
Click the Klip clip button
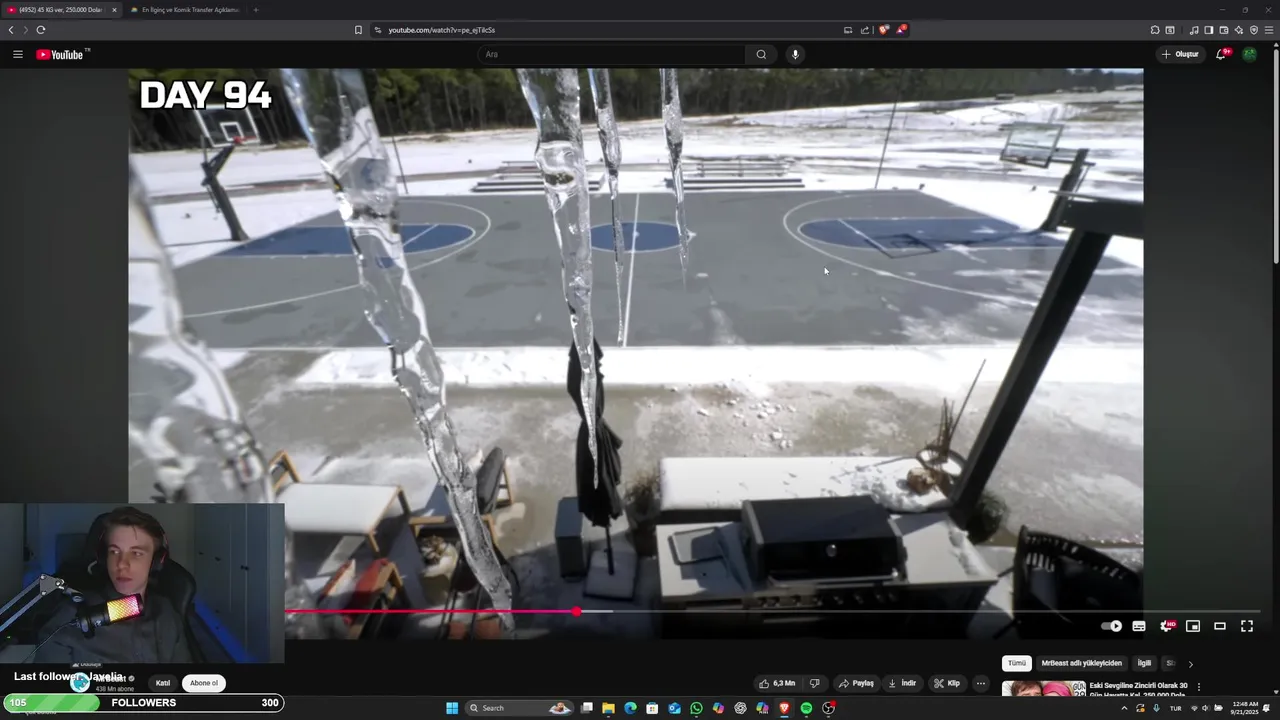[x=947, y=683]
